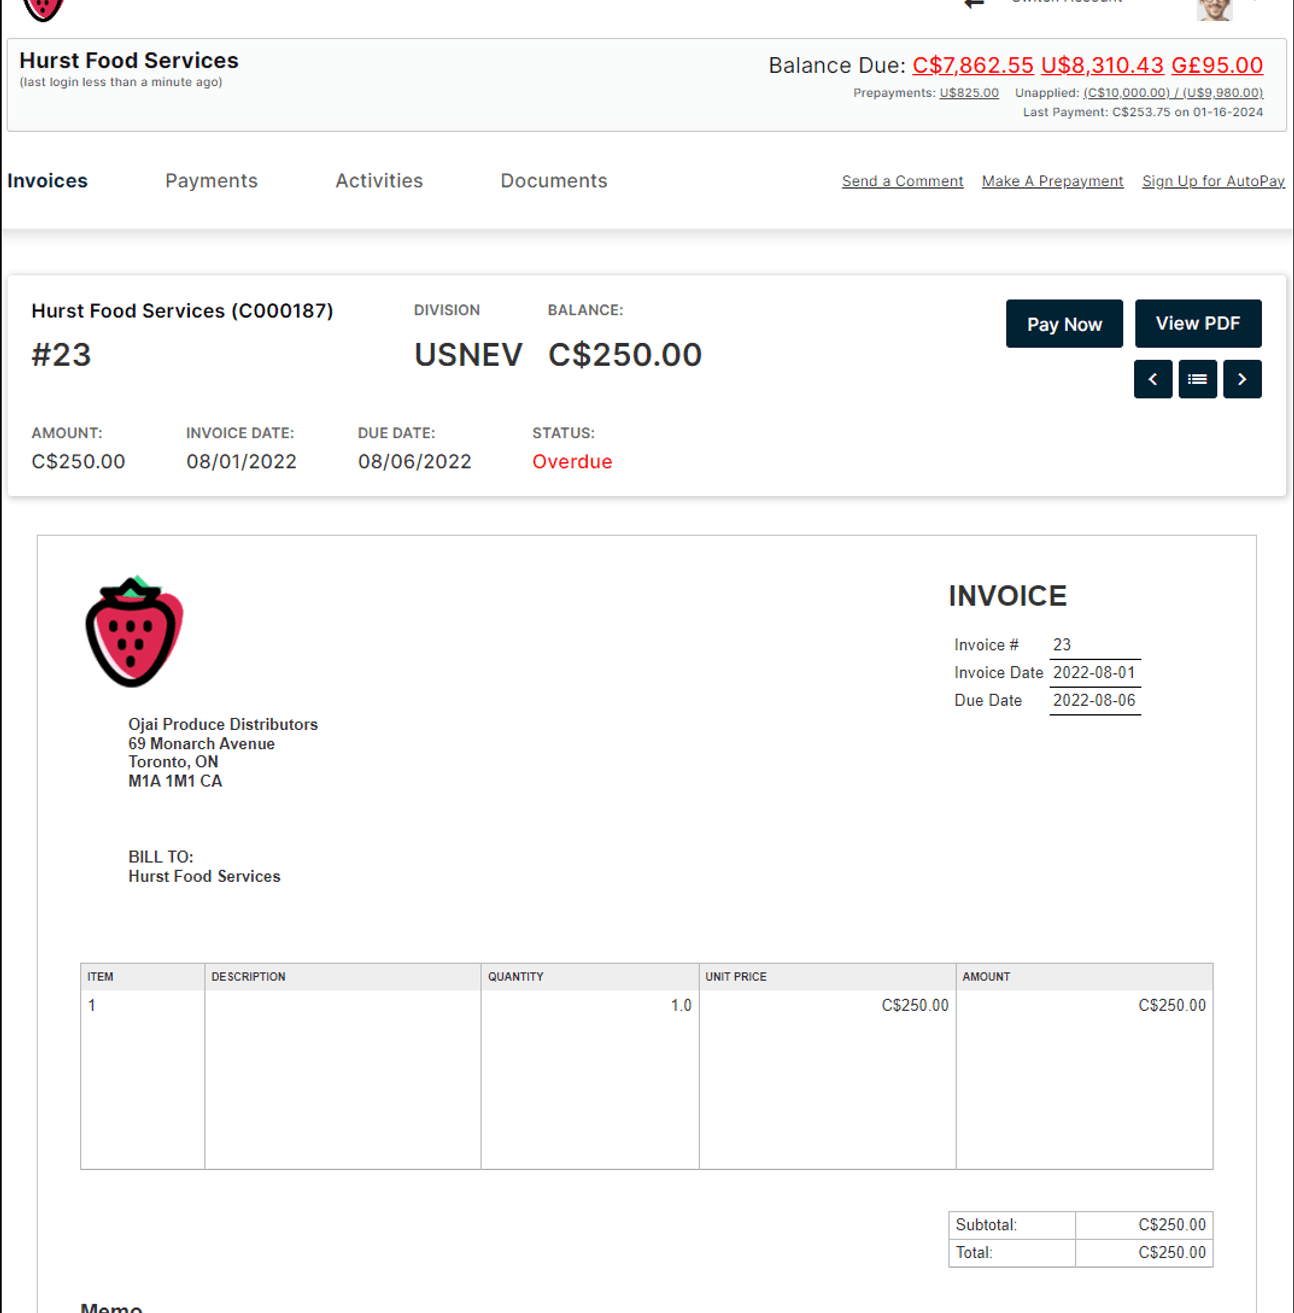Screen dimensions: 1294x1313
Task: Click the invoice number #23 heading
Action: (61, 355)
